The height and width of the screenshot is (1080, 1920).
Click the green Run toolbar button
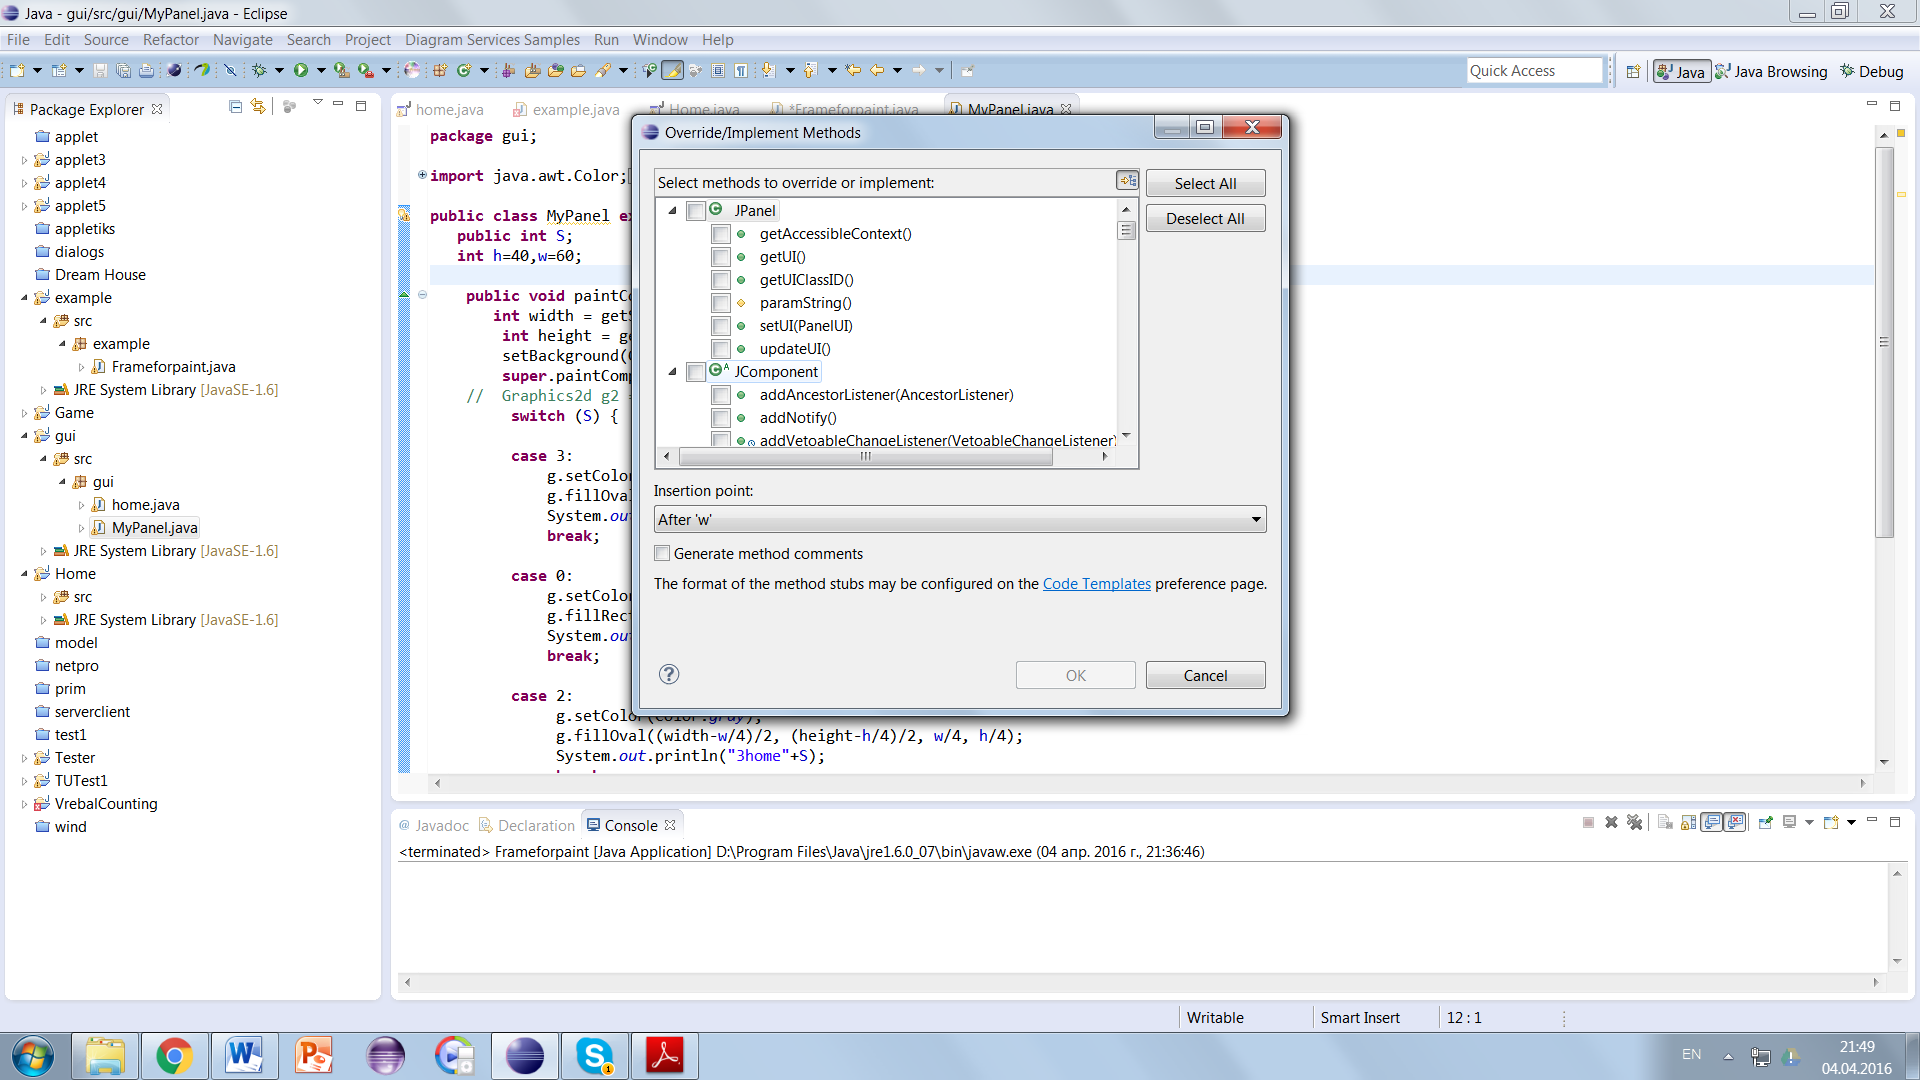point(301,70)
